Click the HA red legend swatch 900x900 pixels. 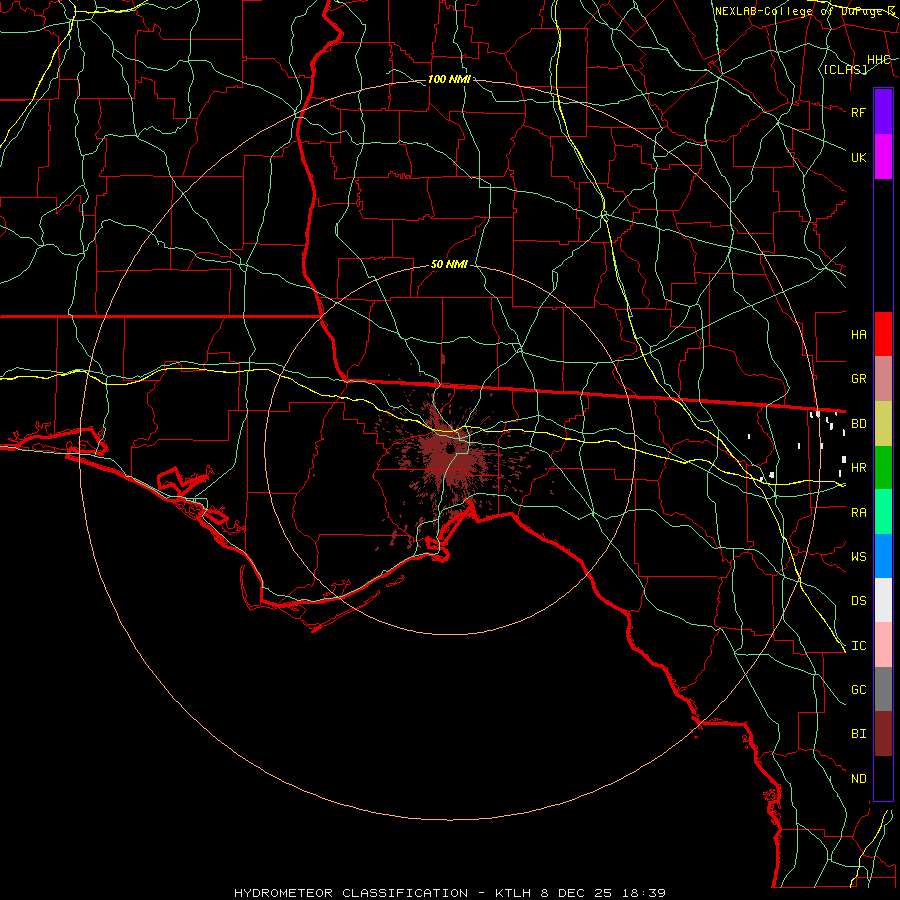pyautogui.click(x=883, y=334)
